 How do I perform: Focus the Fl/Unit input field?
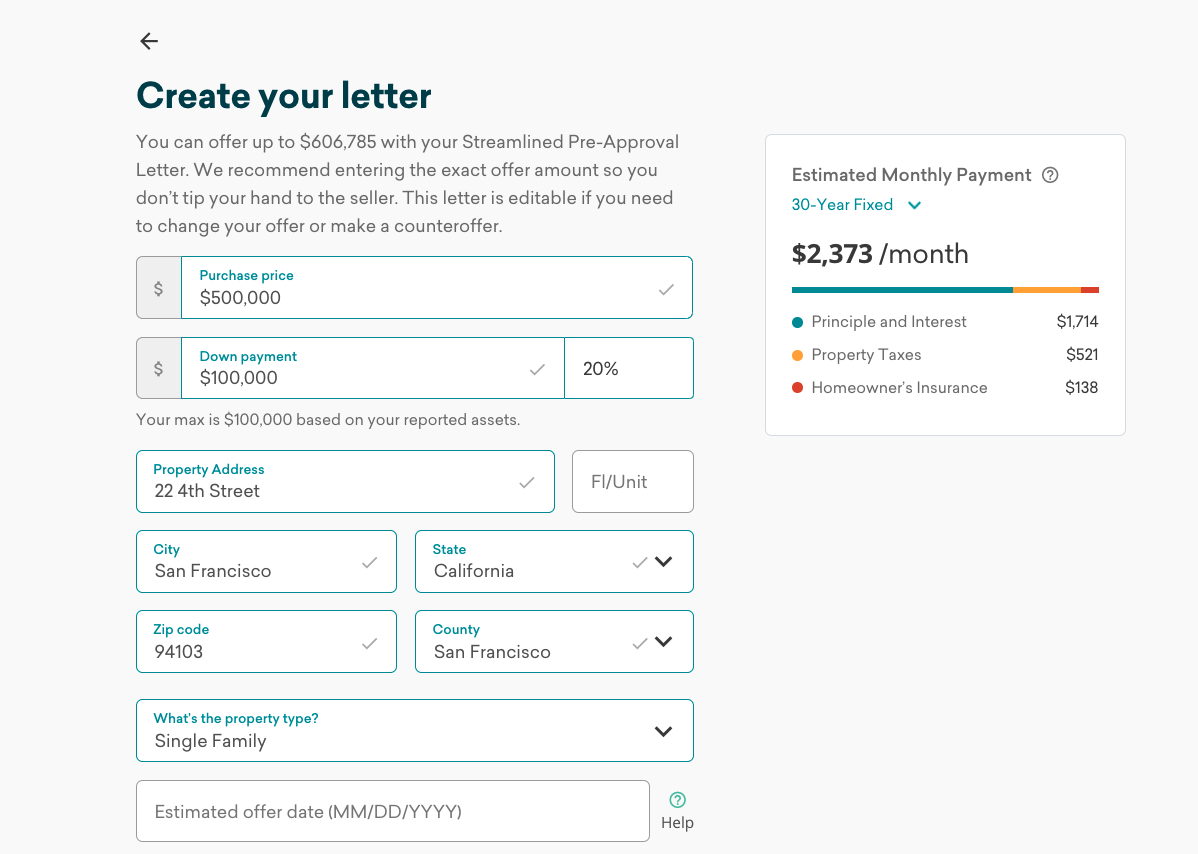632,482
